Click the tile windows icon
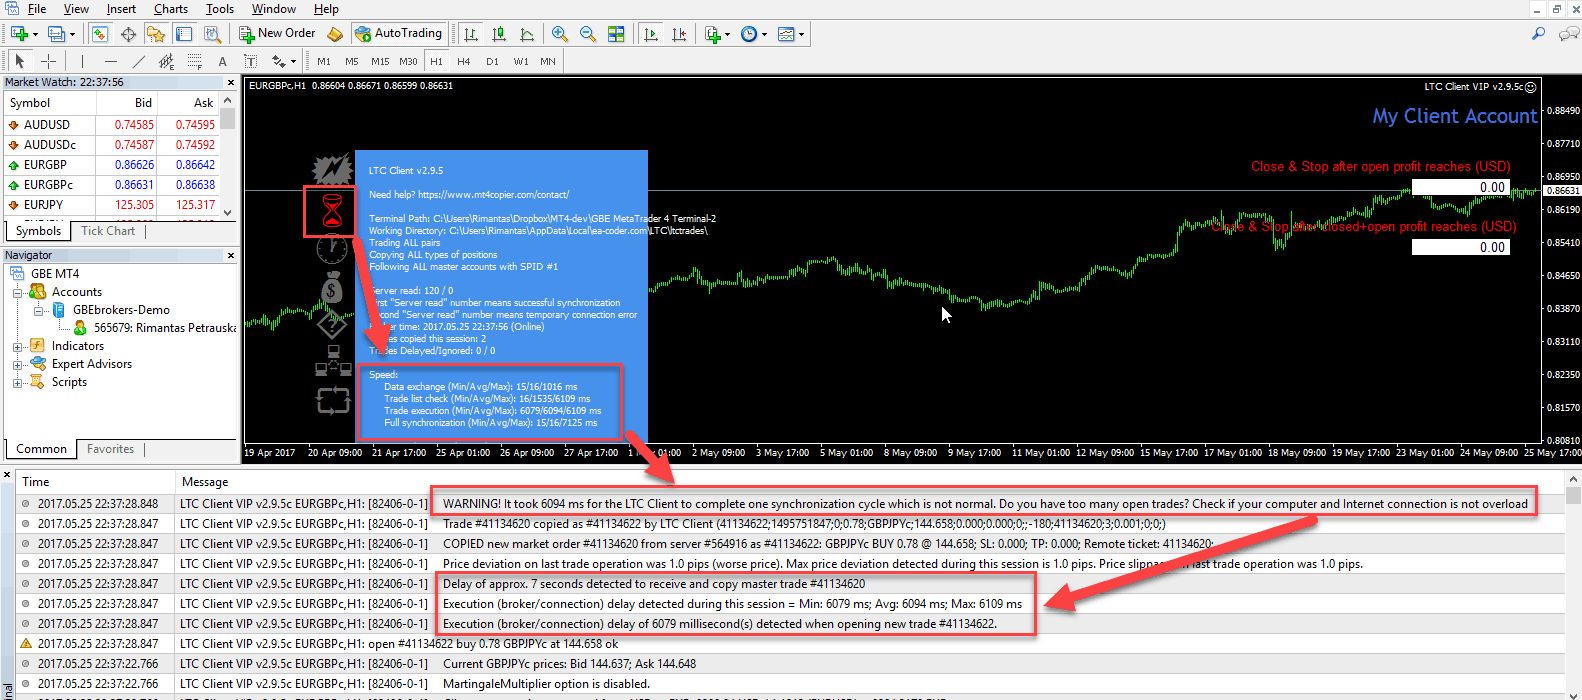 pos(616,34)
